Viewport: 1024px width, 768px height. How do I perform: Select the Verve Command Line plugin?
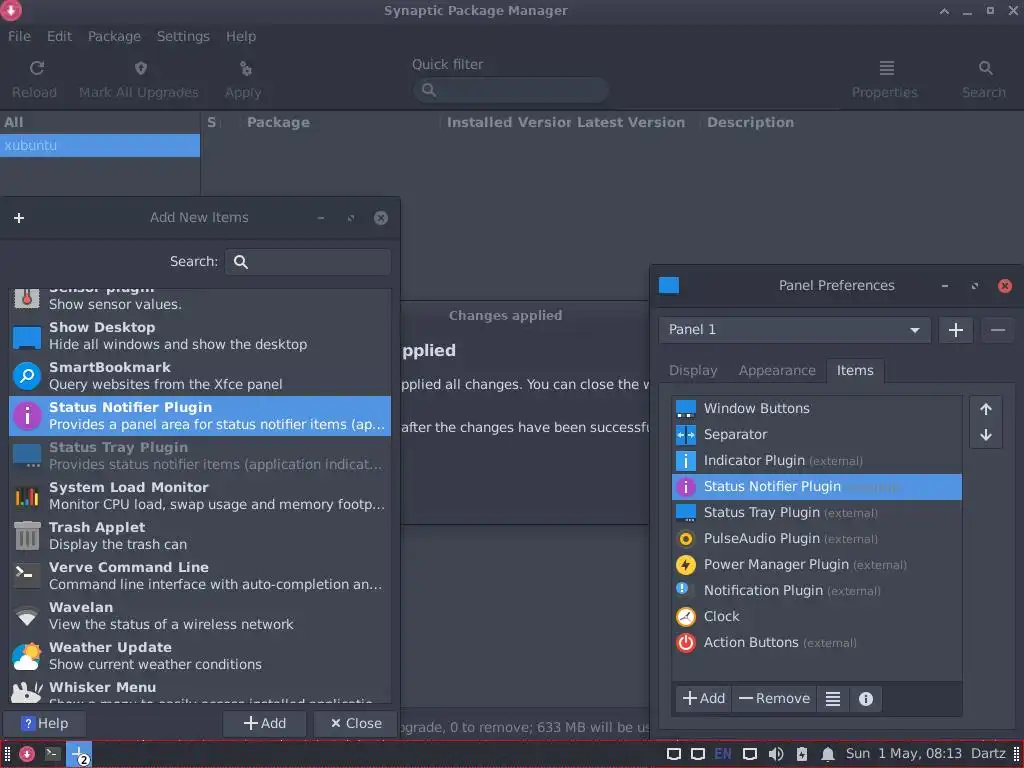tap(200, 576)
